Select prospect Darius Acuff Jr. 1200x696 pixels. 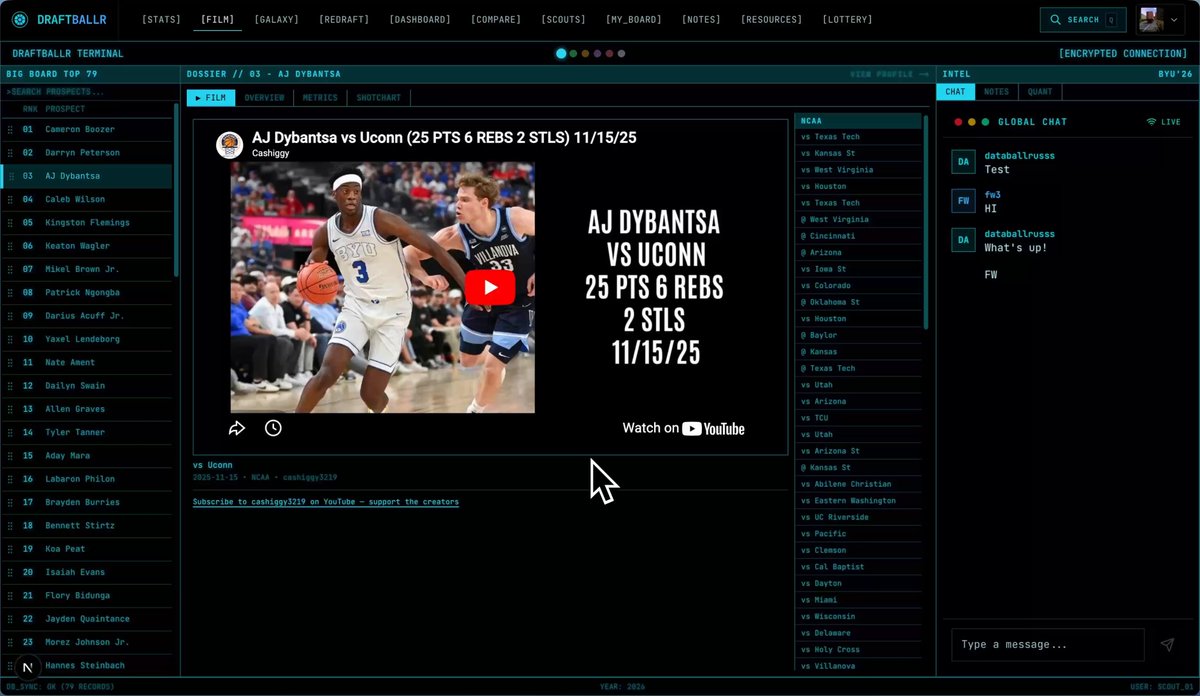88,316
